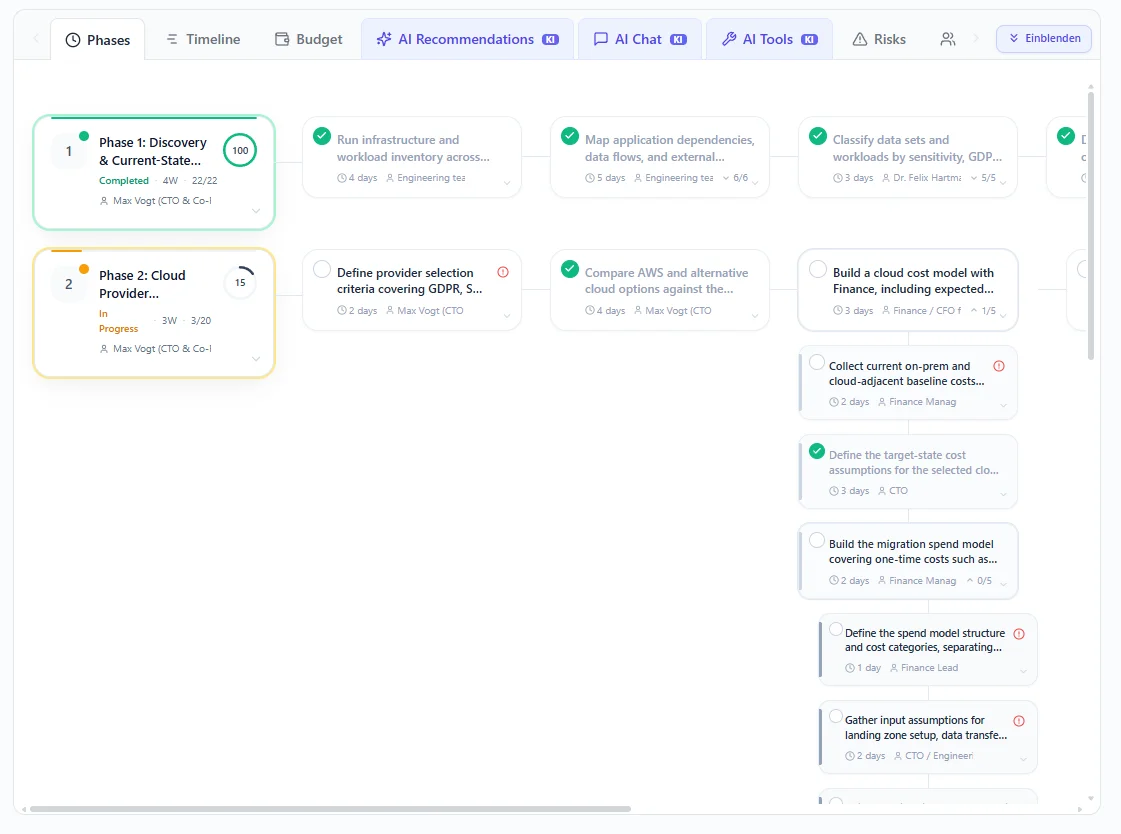The width and height of the screenshot is (1121, 834).
Task: Open the Budget tab
Action: 309,39
